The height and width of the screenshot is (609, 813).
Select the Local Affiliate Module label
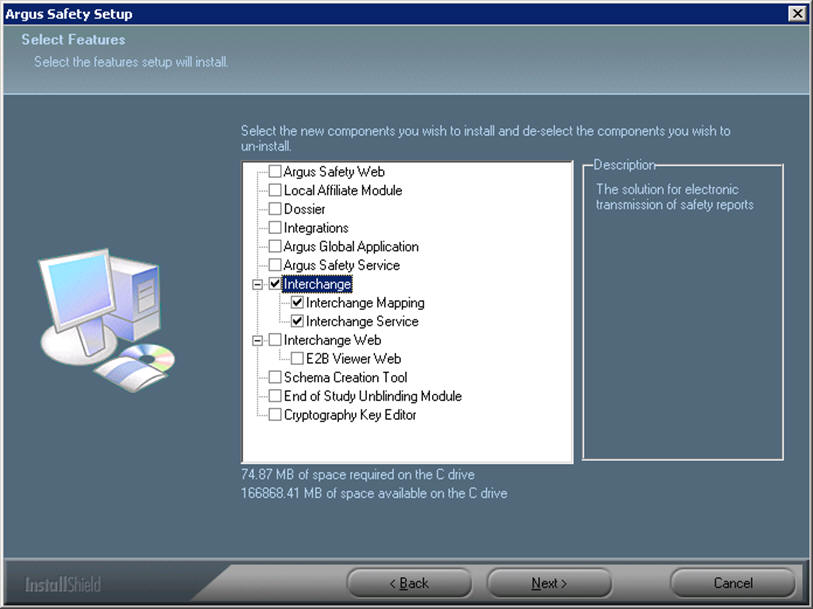click(x=343, y=190)
